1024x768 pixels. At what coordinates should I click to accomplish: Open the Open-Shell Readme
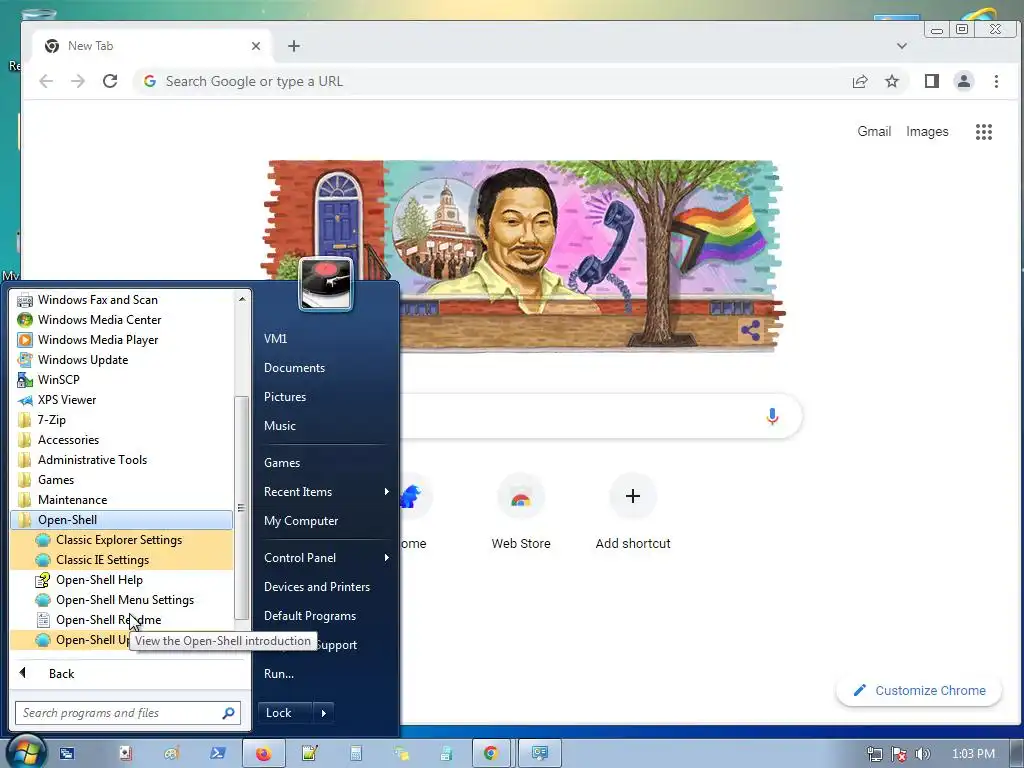tap(122, 620)
